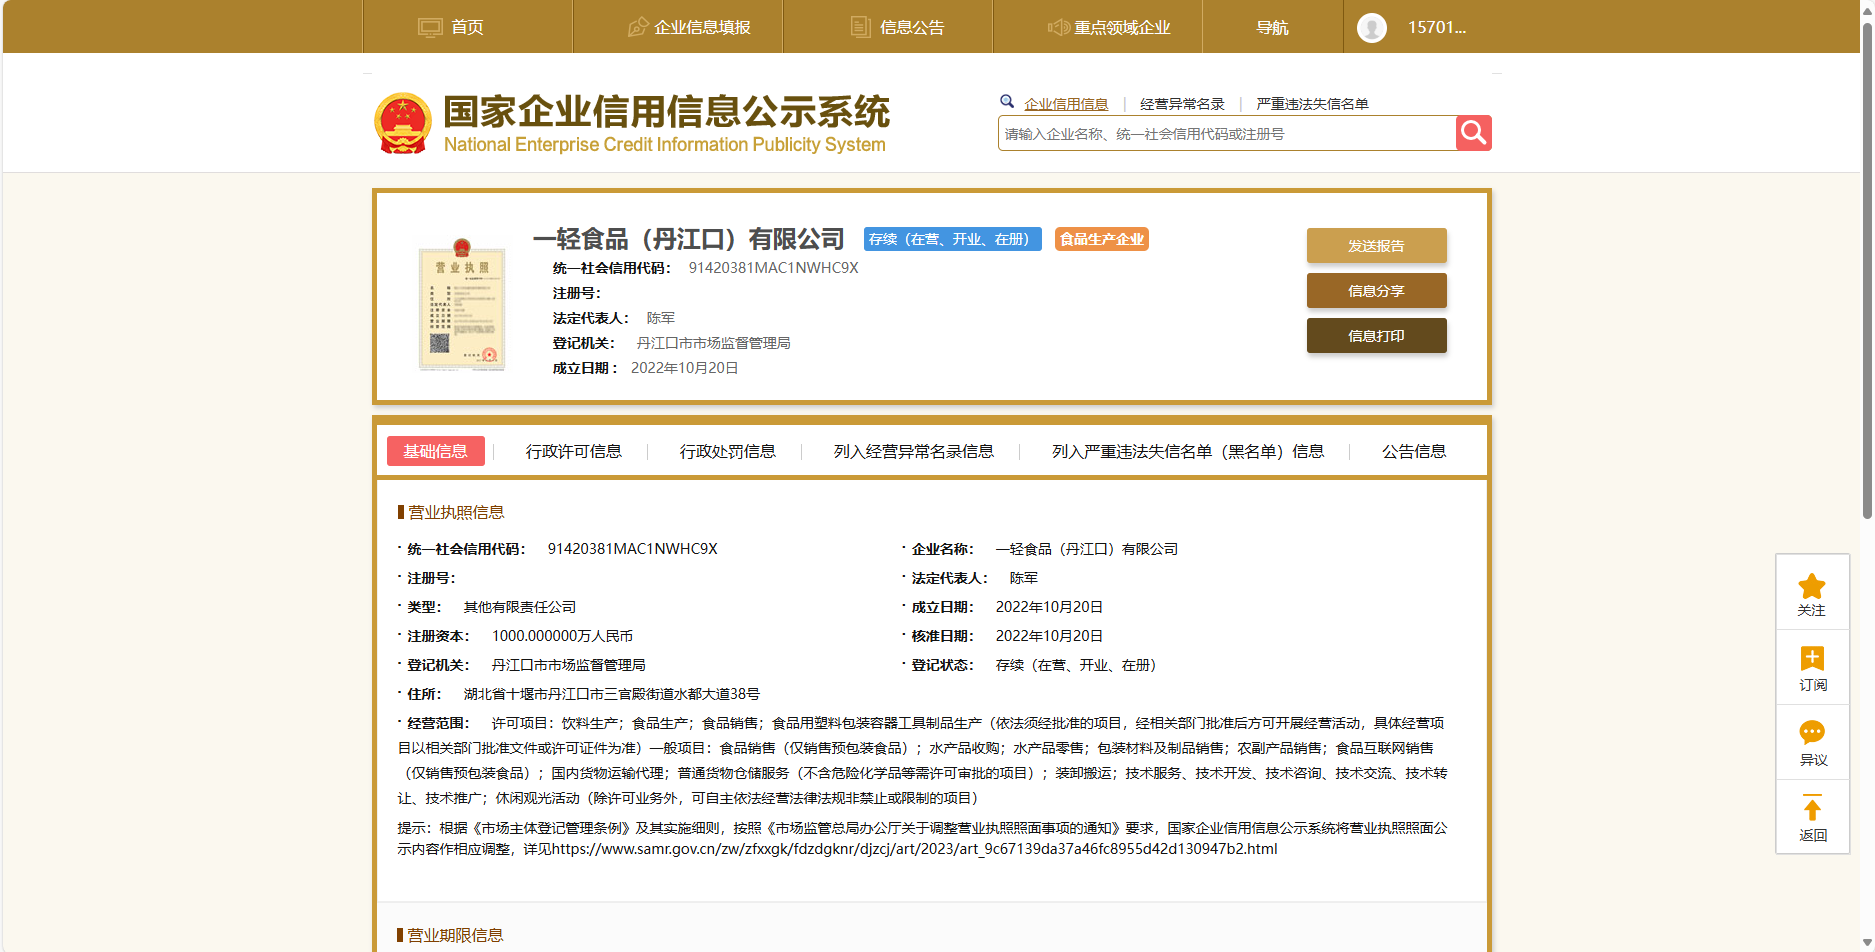Open the 异议 objection chat icon
This screenshot has height=952, width=1875.
pos(1811,734)
